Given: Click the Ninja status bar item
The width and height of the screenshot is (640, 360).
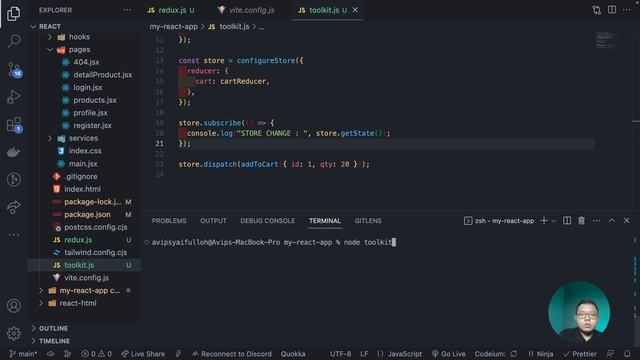Looking at the screenshot, I should pyautogui.click(x=541, y=354).
